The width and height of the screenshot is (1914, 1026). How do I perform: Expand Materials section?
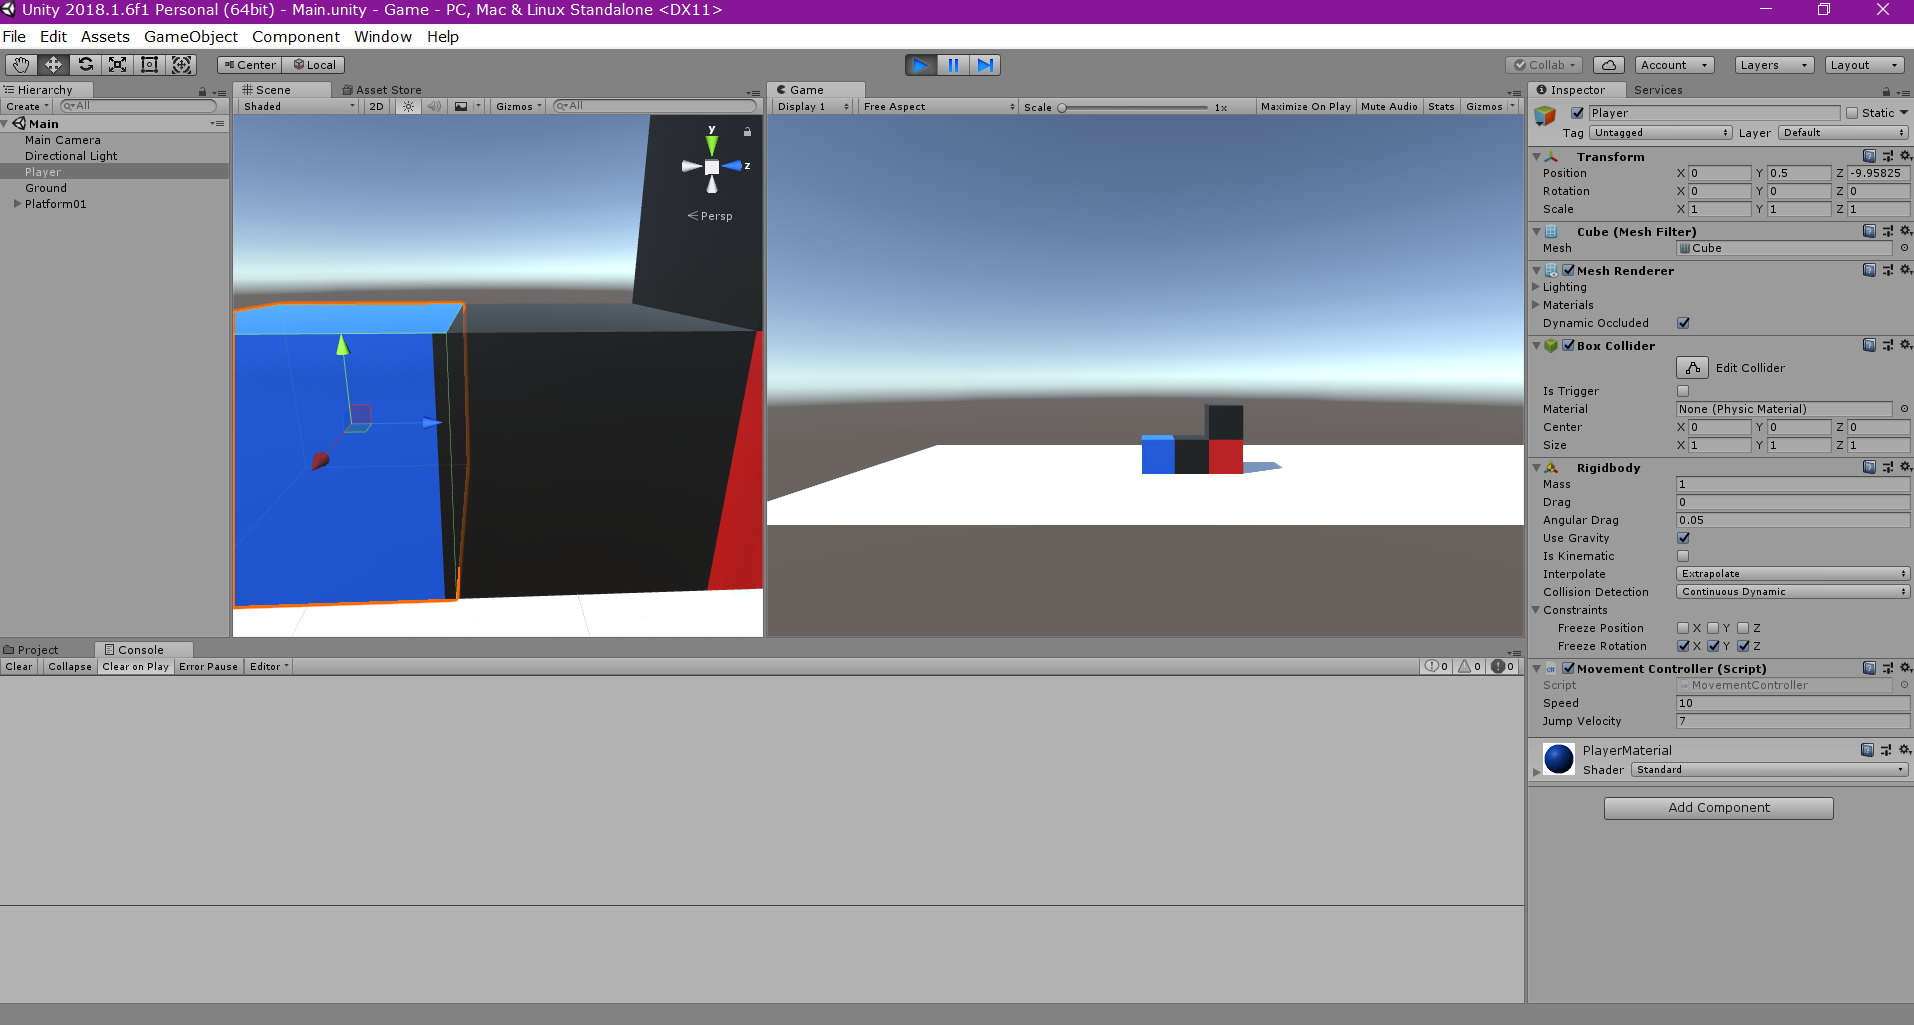(x=1536, y=305)
